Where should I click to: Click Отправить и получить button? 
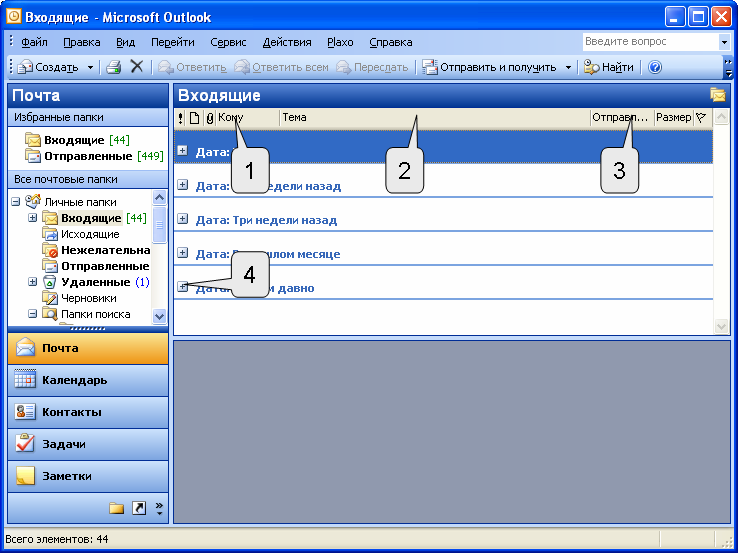(x=489, y=67)
